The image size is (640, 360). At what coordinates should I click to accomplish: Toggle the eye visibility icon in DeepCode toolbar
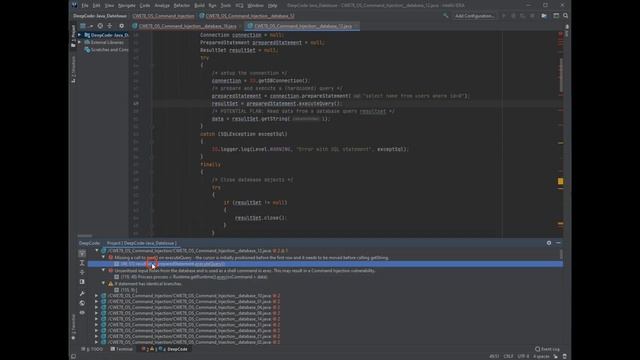pyautogui.click(x=82, y=312)
